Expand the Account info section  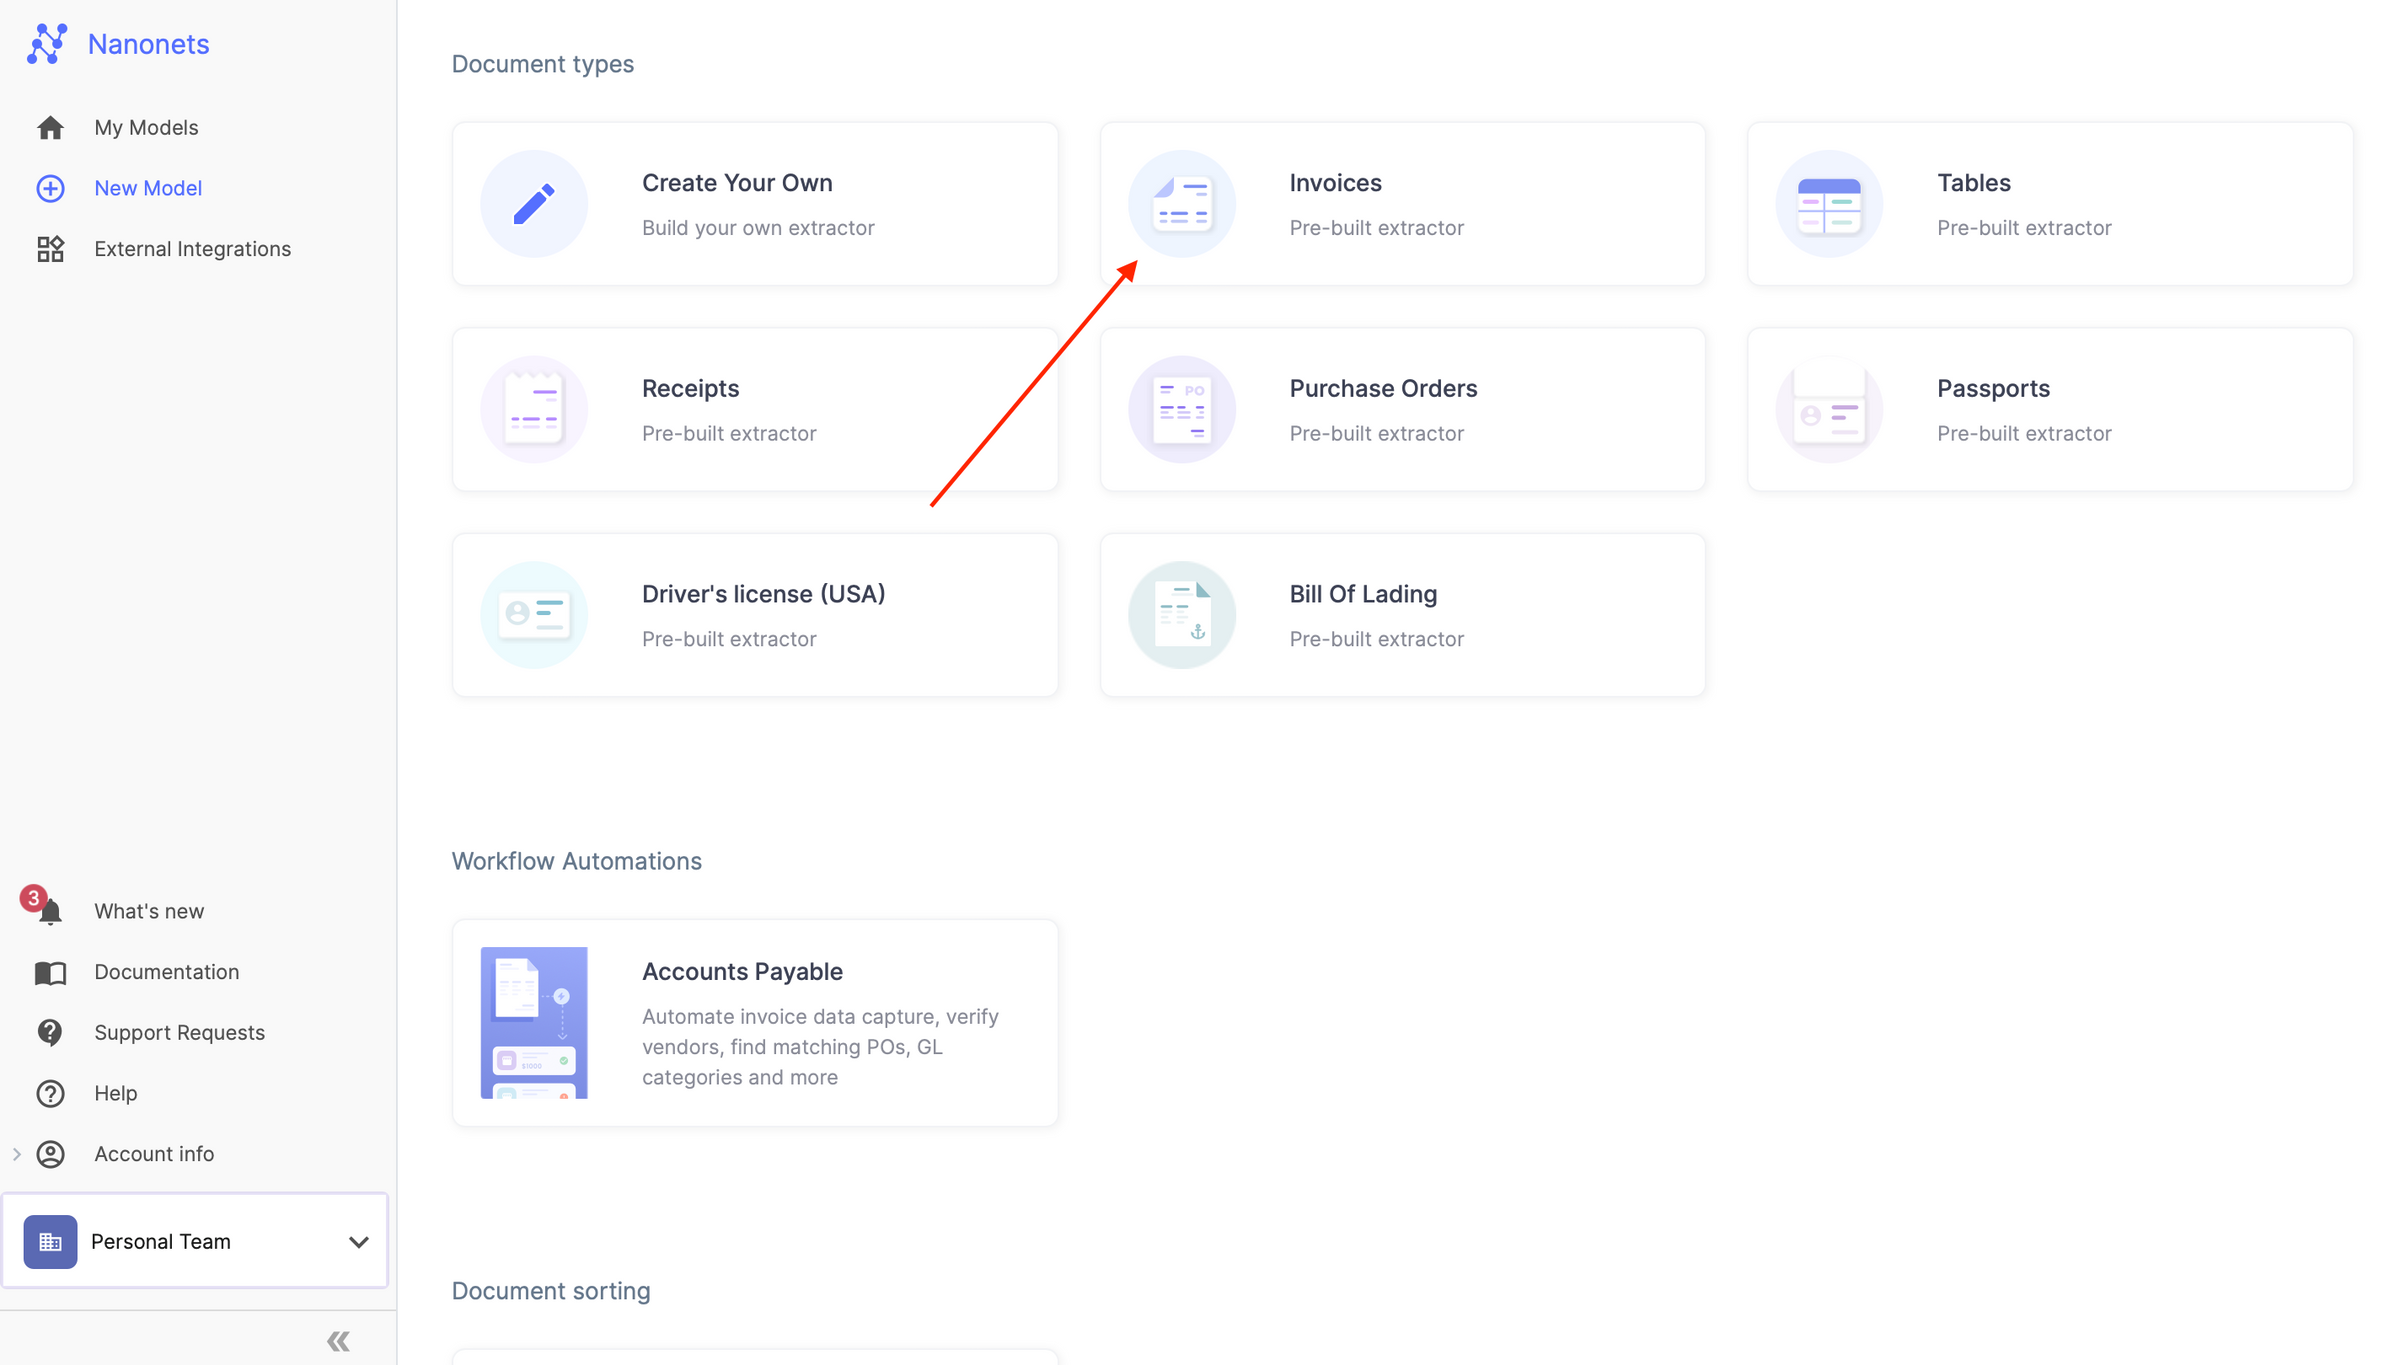coord(17,1154)
